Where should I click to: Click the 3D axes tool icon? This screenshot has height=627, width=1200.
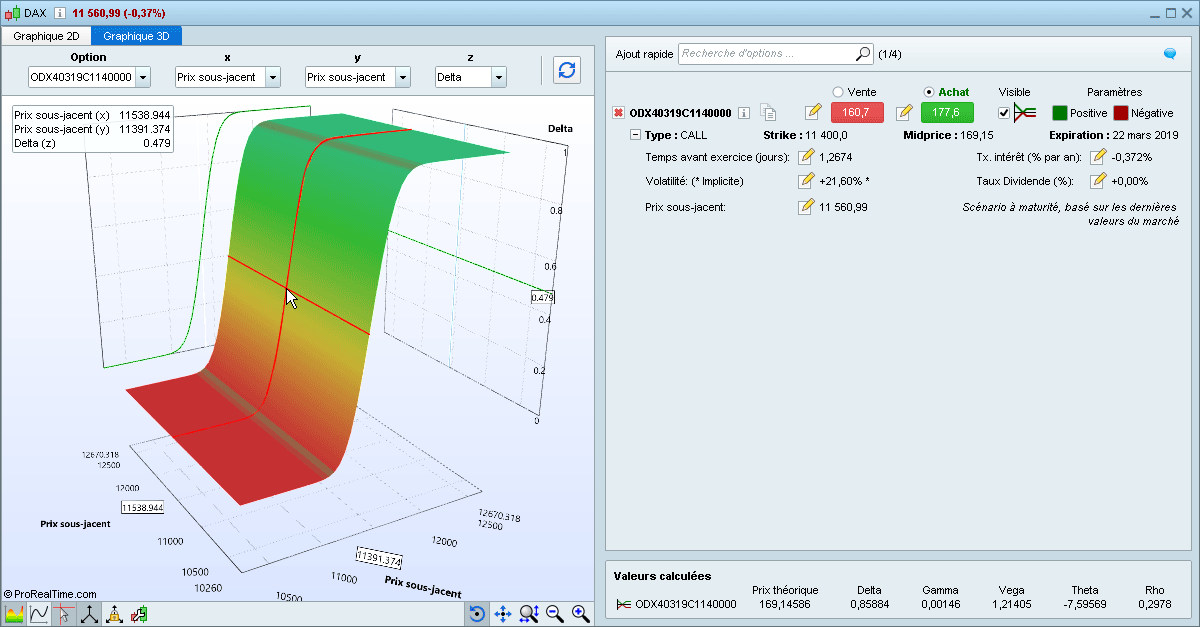88,614
